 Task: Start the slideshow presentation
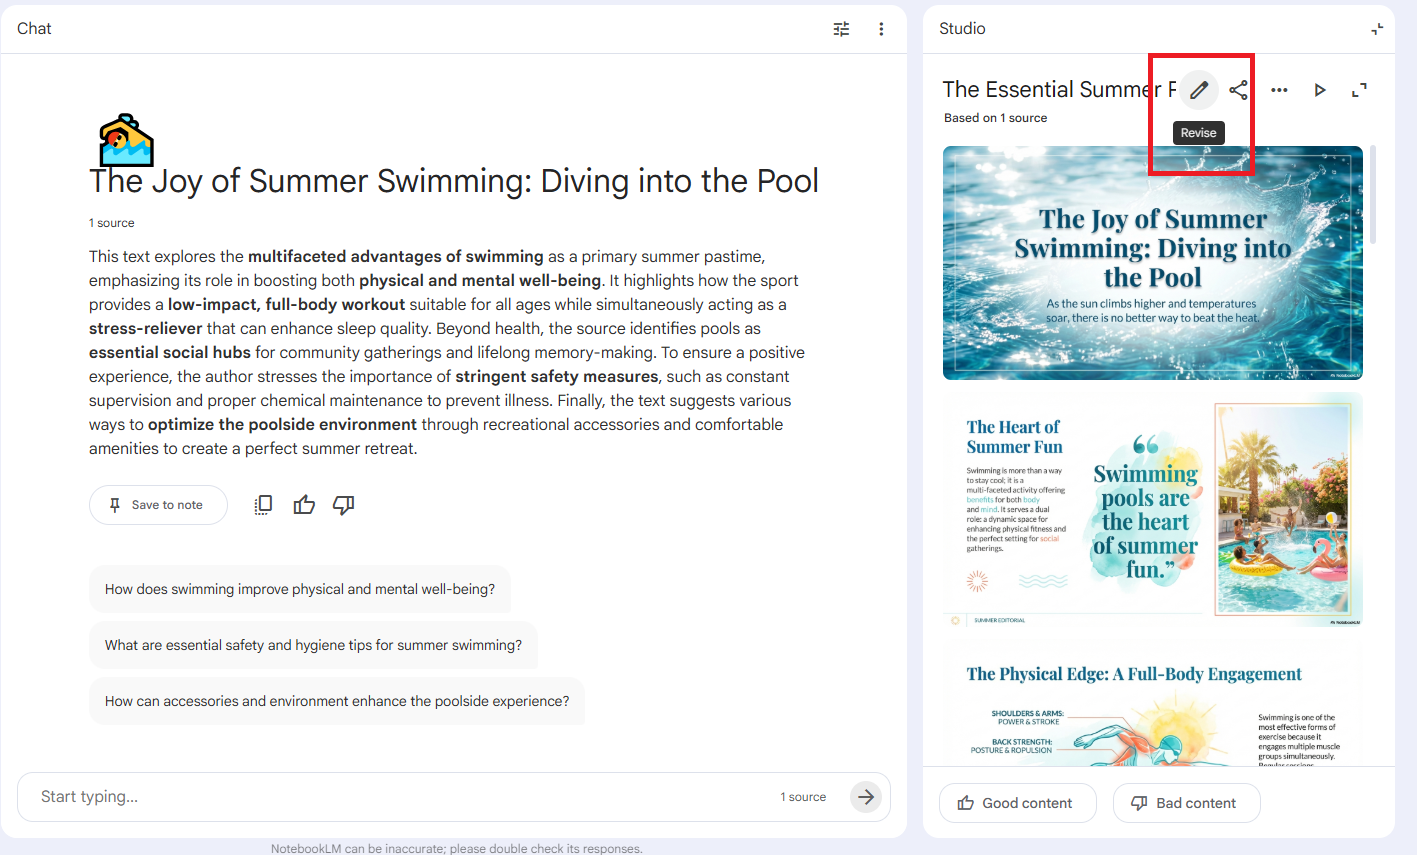1320,90
